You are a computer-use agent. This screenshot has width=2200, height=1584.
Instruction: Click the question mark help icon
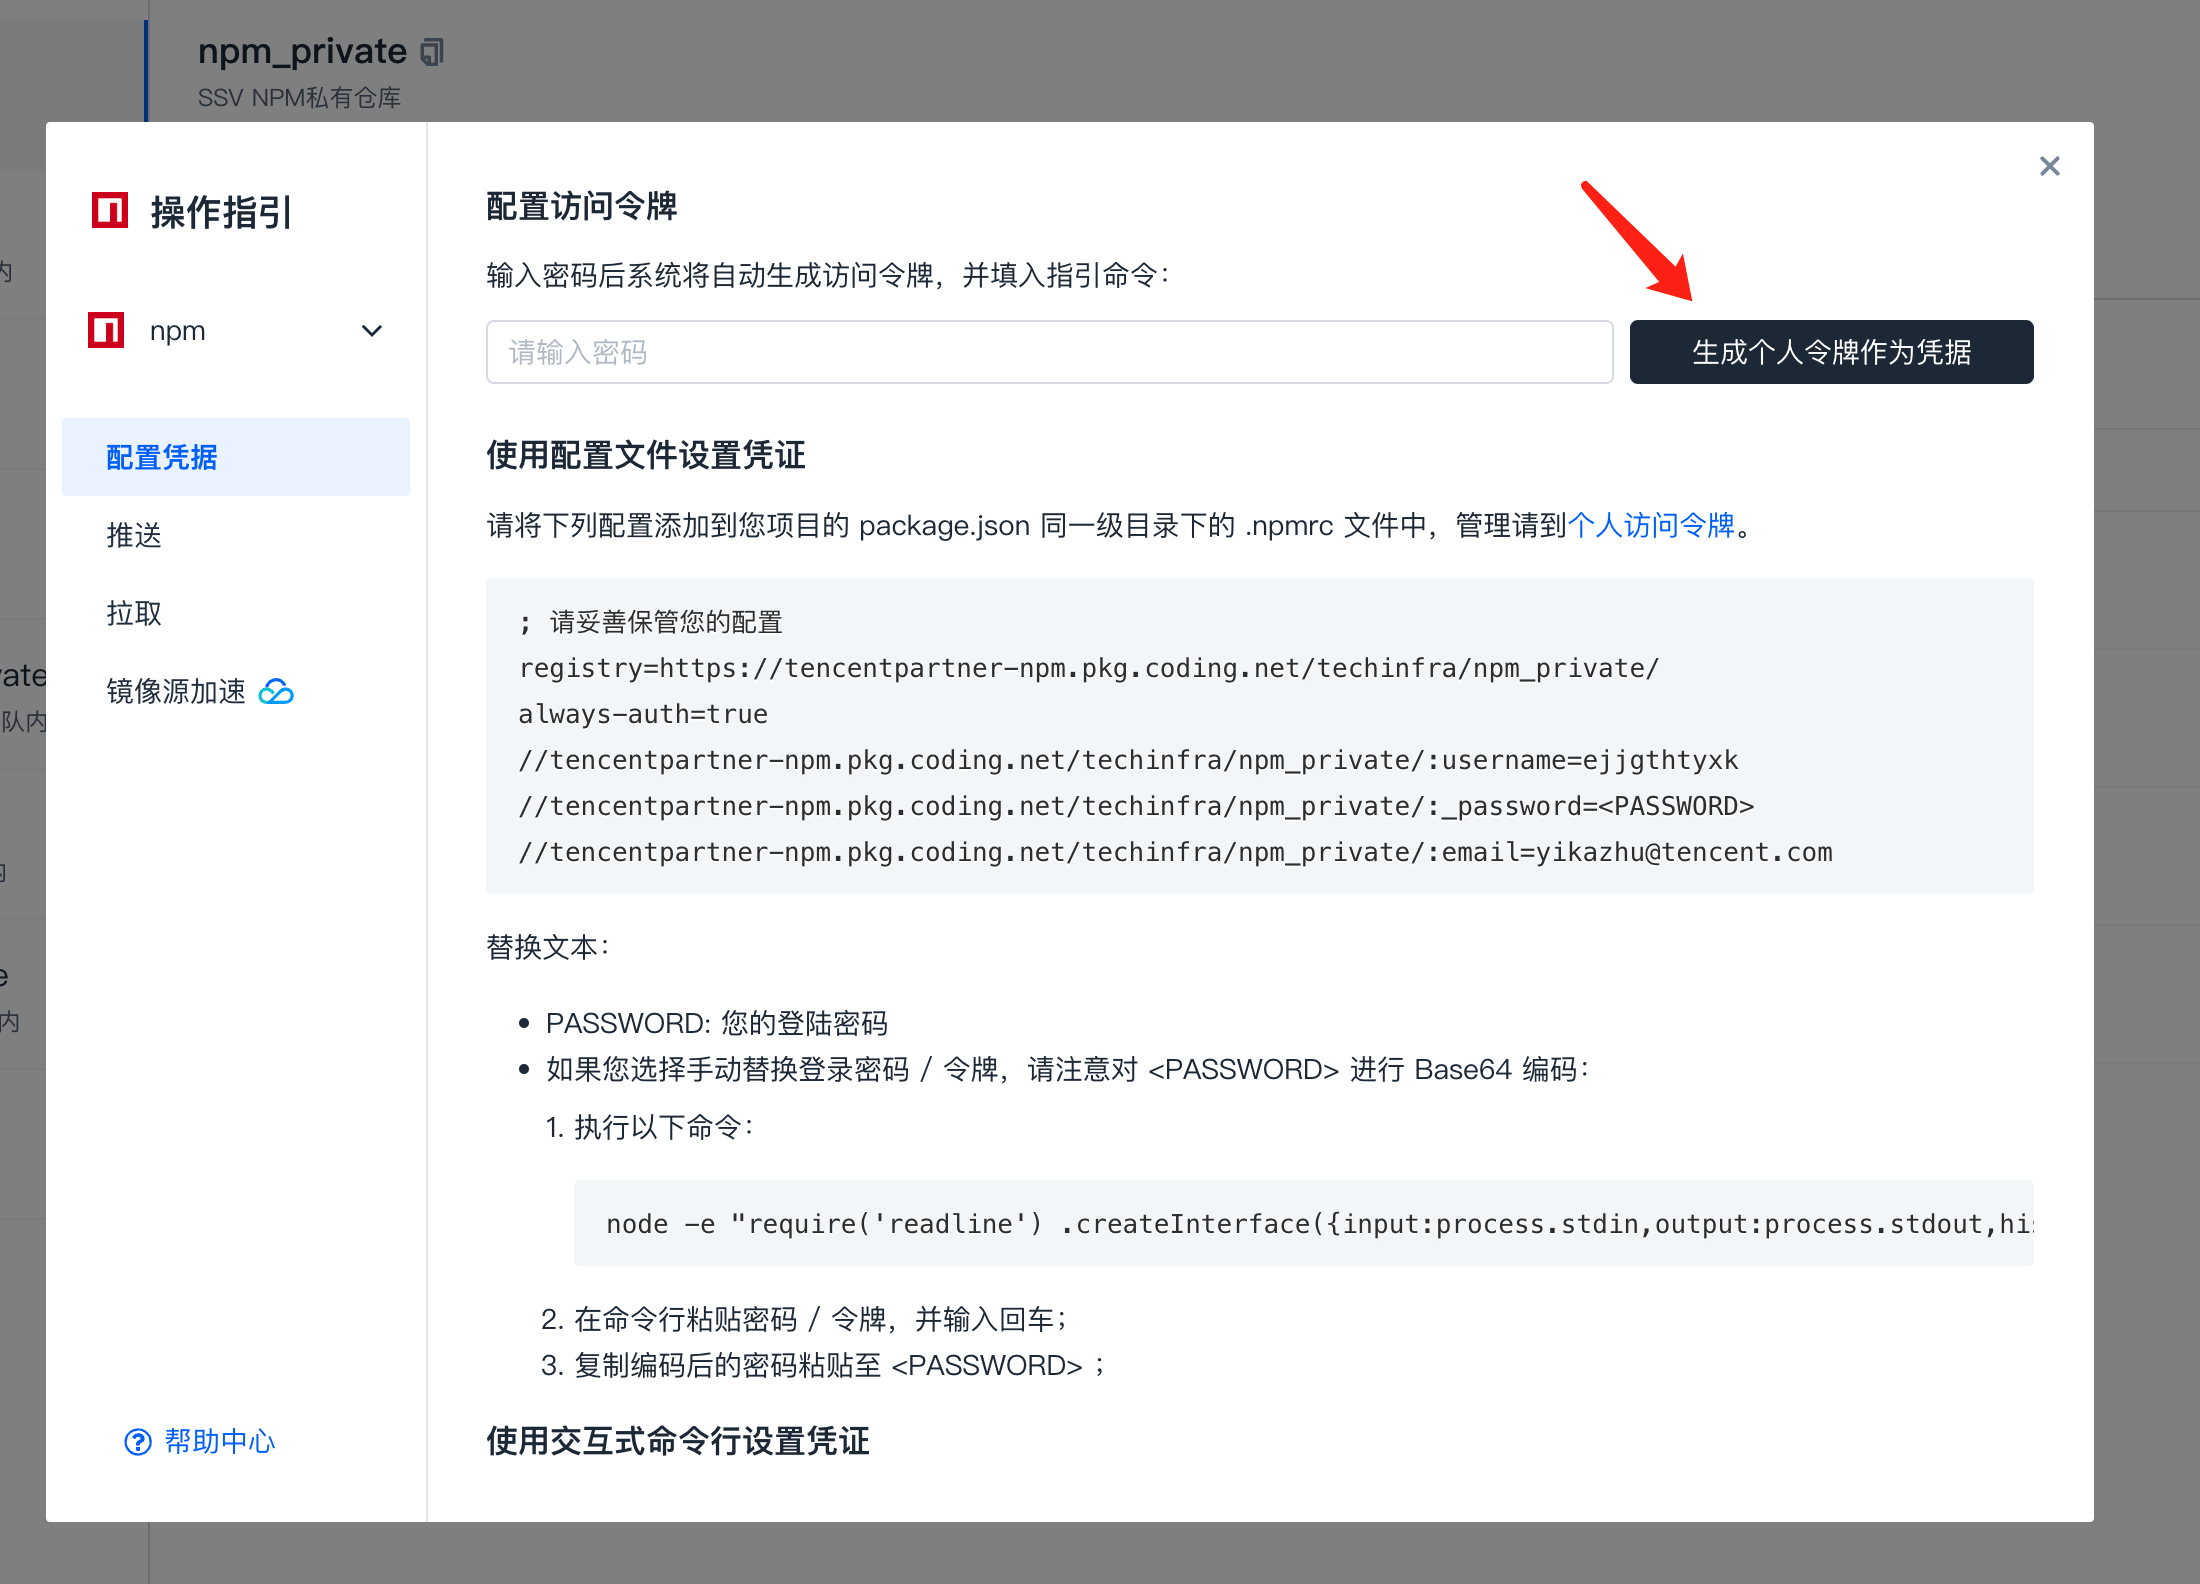coord(138,1441)
